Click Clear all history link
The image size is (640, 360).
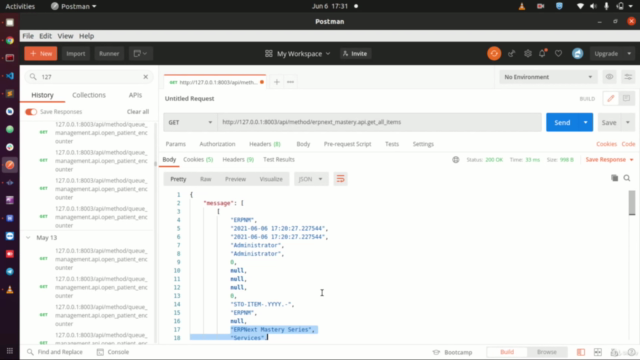[x=138, y=112]
